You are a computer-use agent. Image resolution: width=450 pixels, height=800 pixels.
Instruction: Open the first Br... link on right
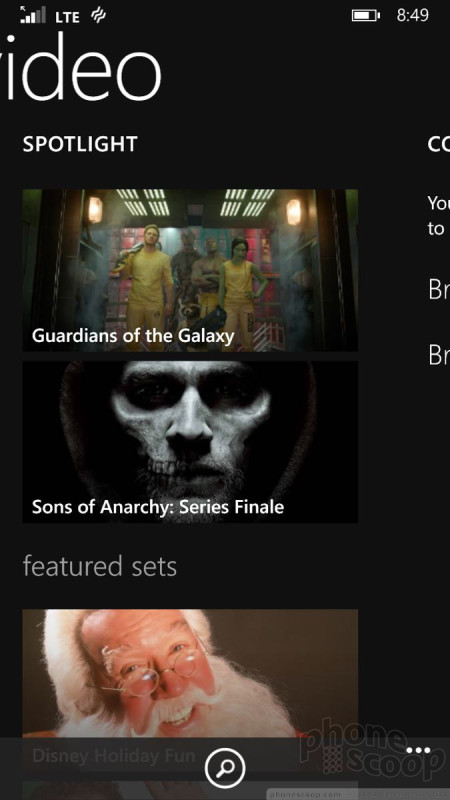pos(439,289)
